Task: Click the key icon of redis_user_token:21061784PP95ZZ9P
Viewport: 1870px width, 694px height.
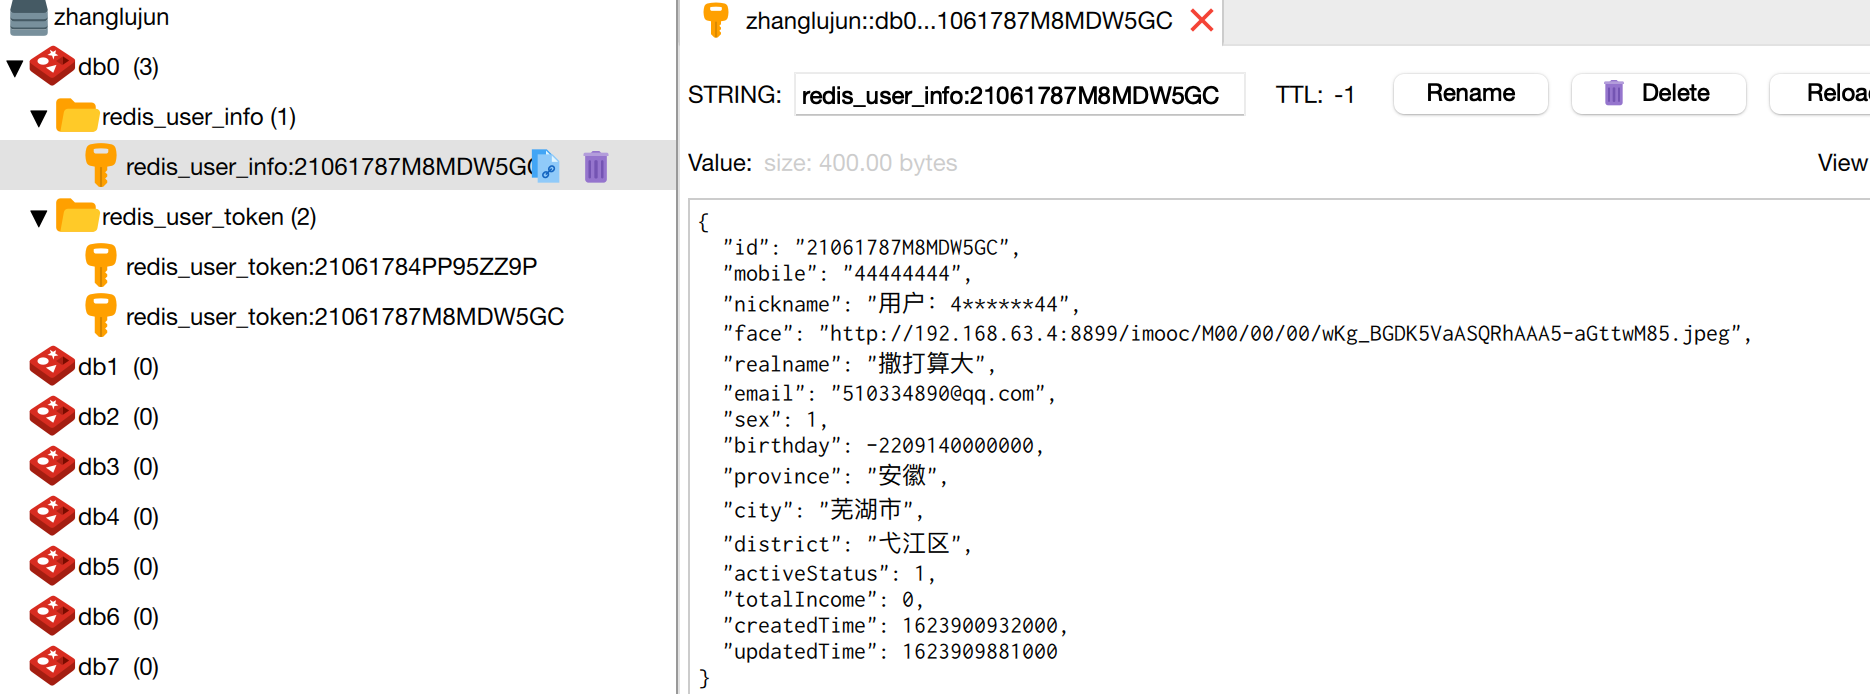Action: pos(100,266)
